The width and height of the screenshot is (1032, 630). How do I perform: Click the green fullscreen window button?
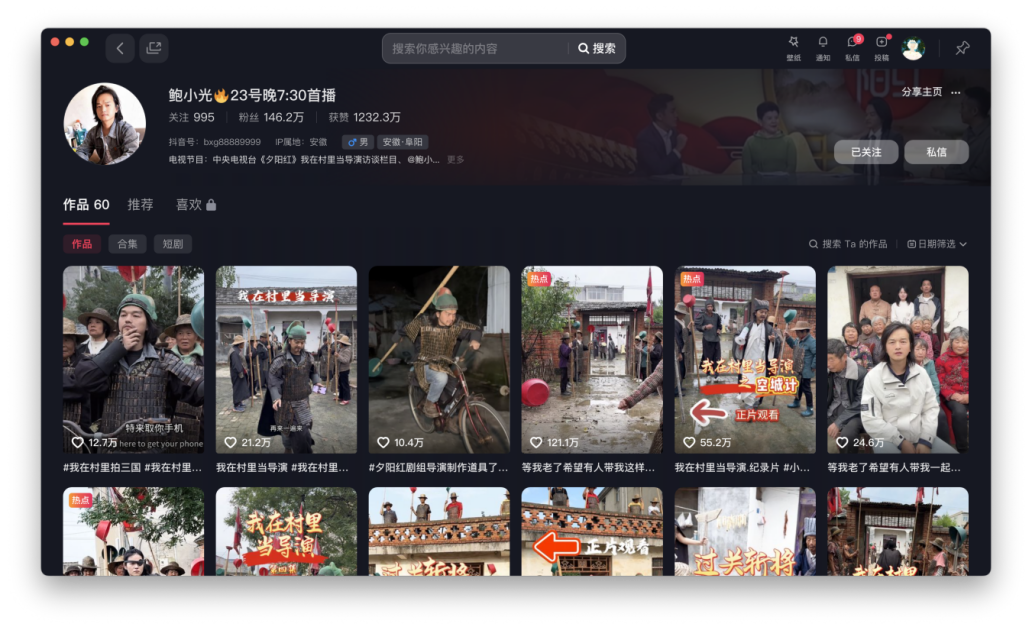coord(84,41)
